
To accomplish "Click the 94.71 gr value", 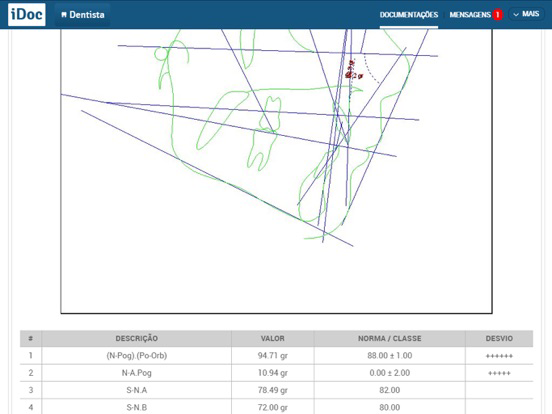I will pos(272,356).
